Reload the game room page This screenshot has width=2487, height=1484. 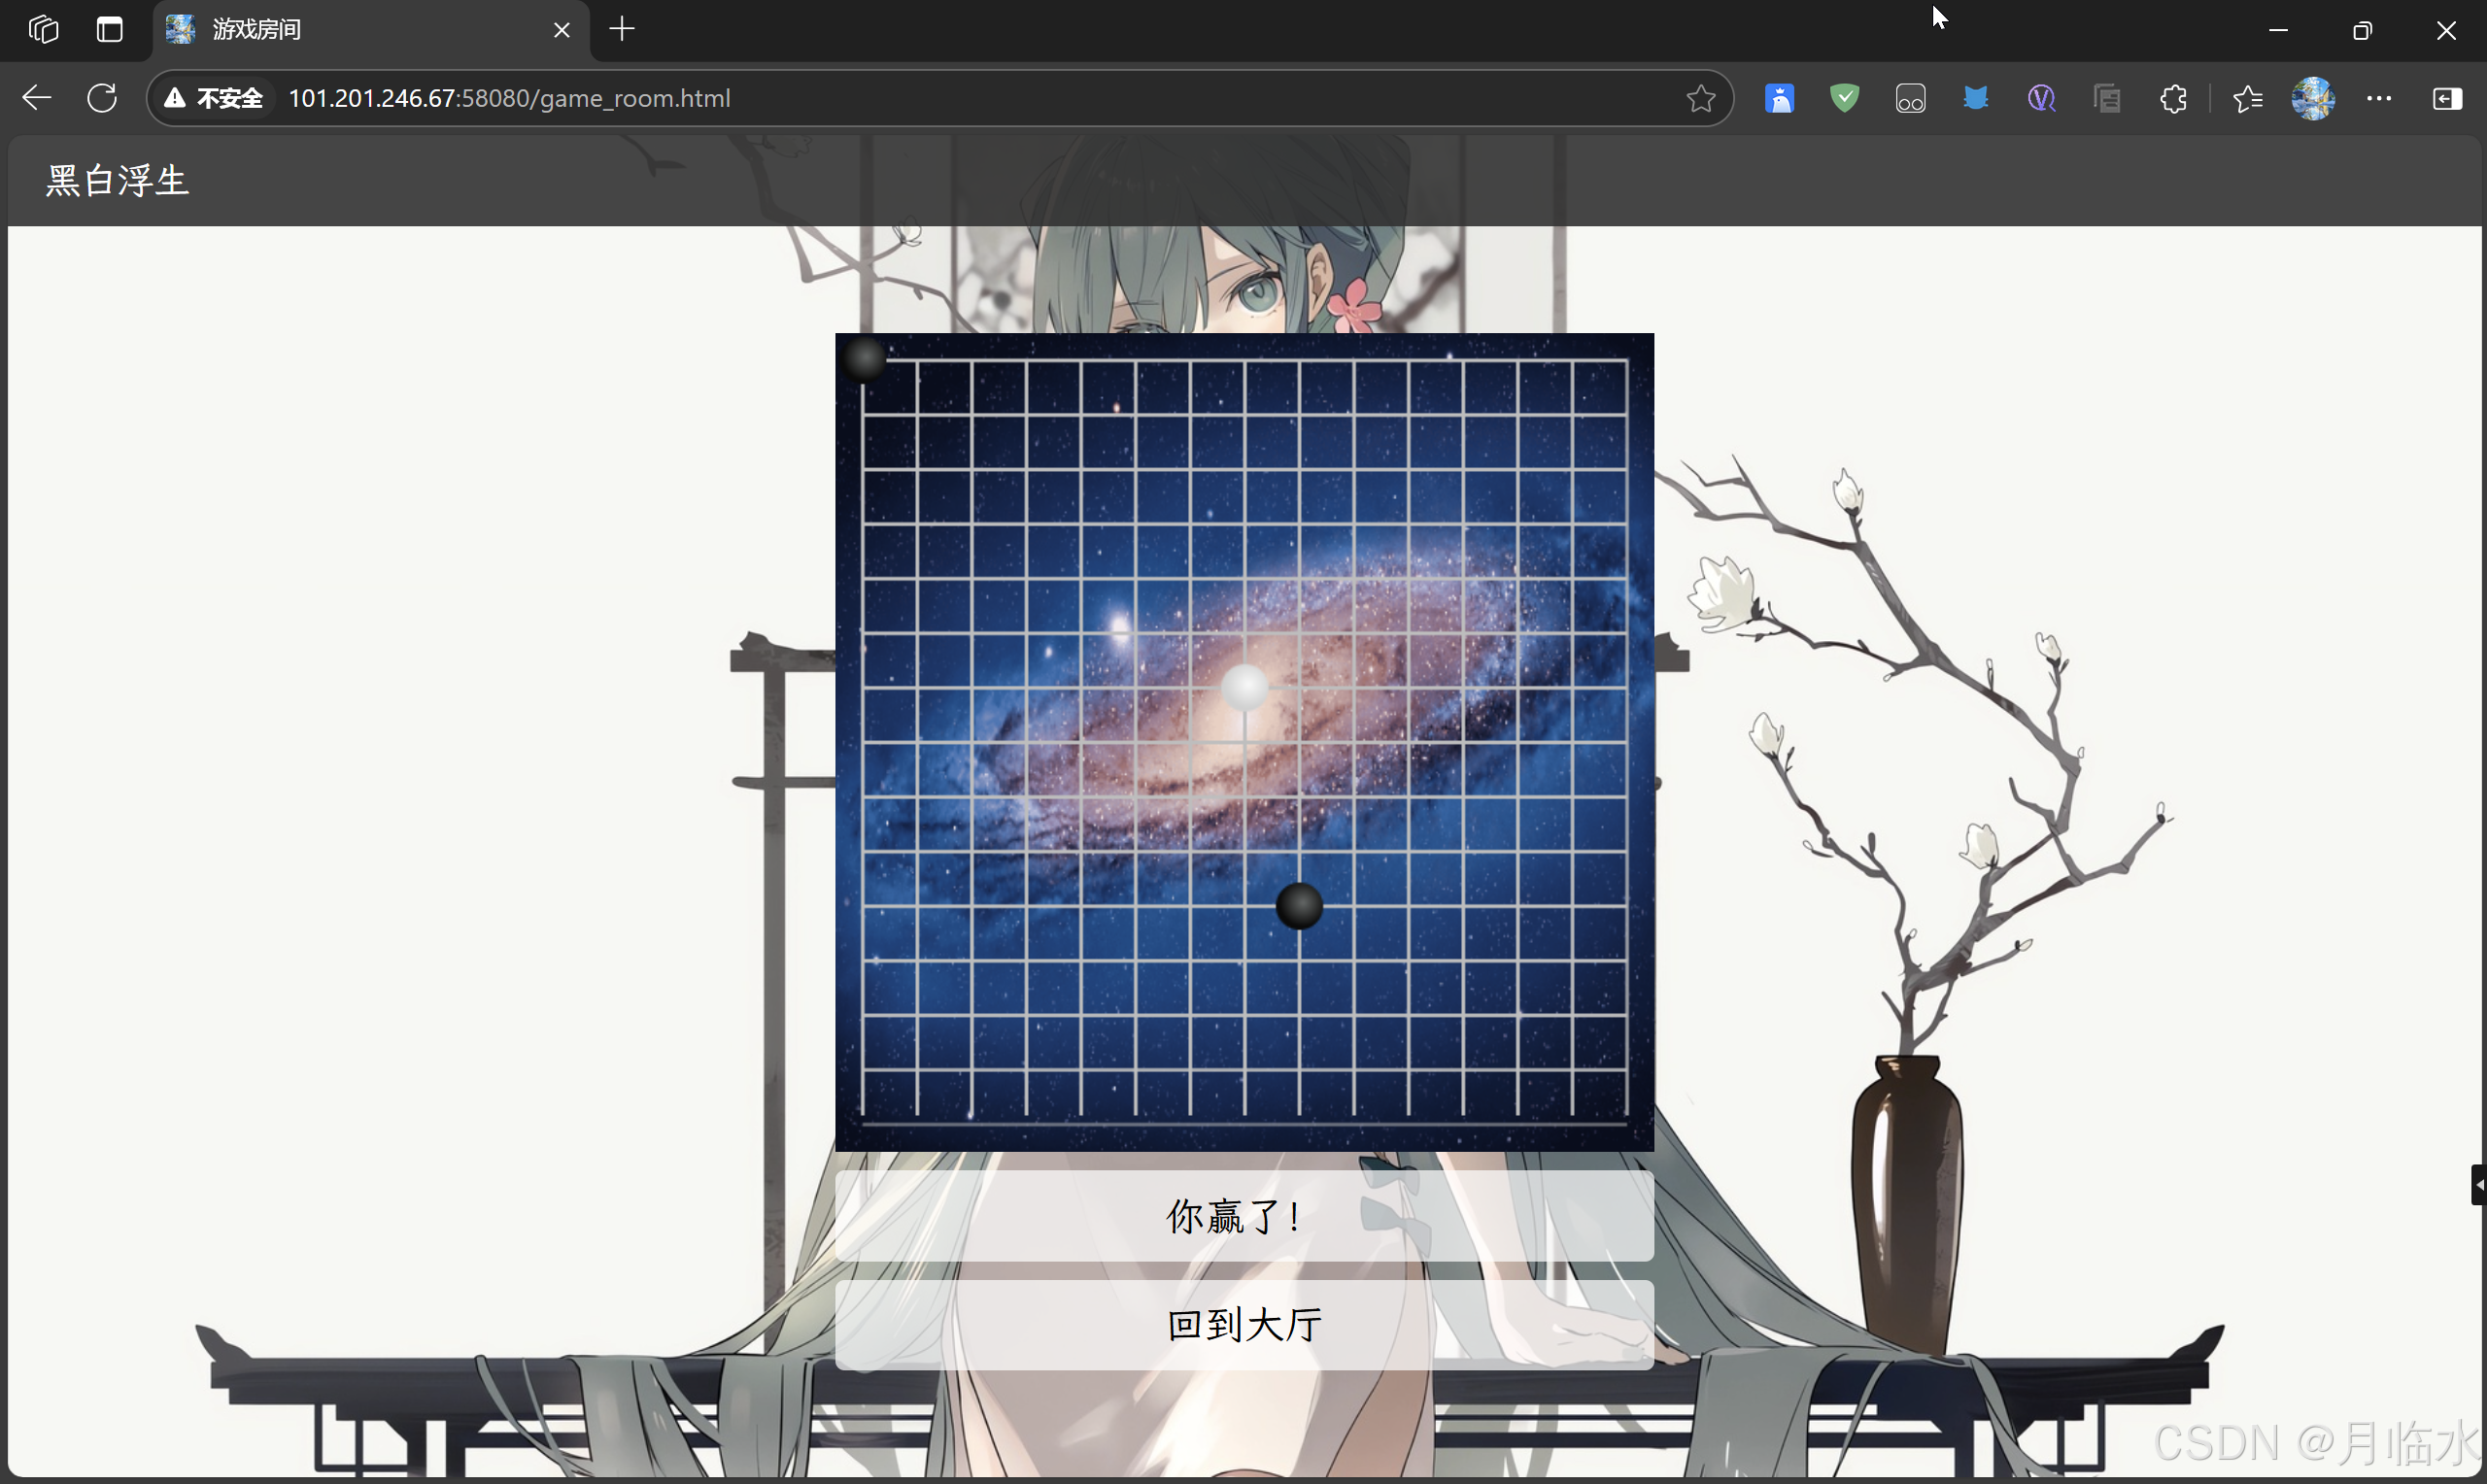point(102,98)
